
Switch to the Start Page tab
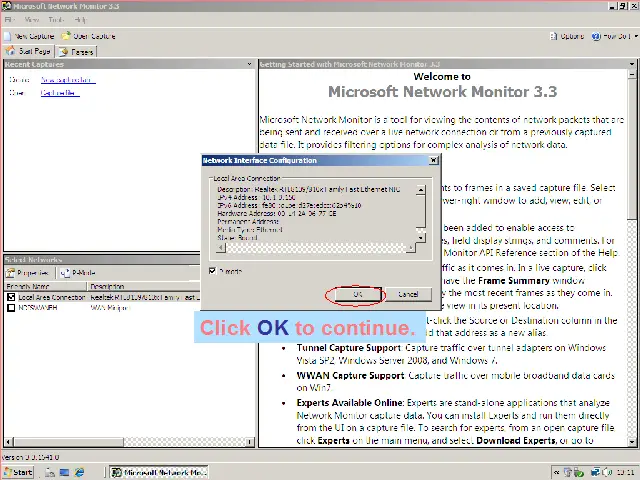pyautogui.click(x=28, y=51)
